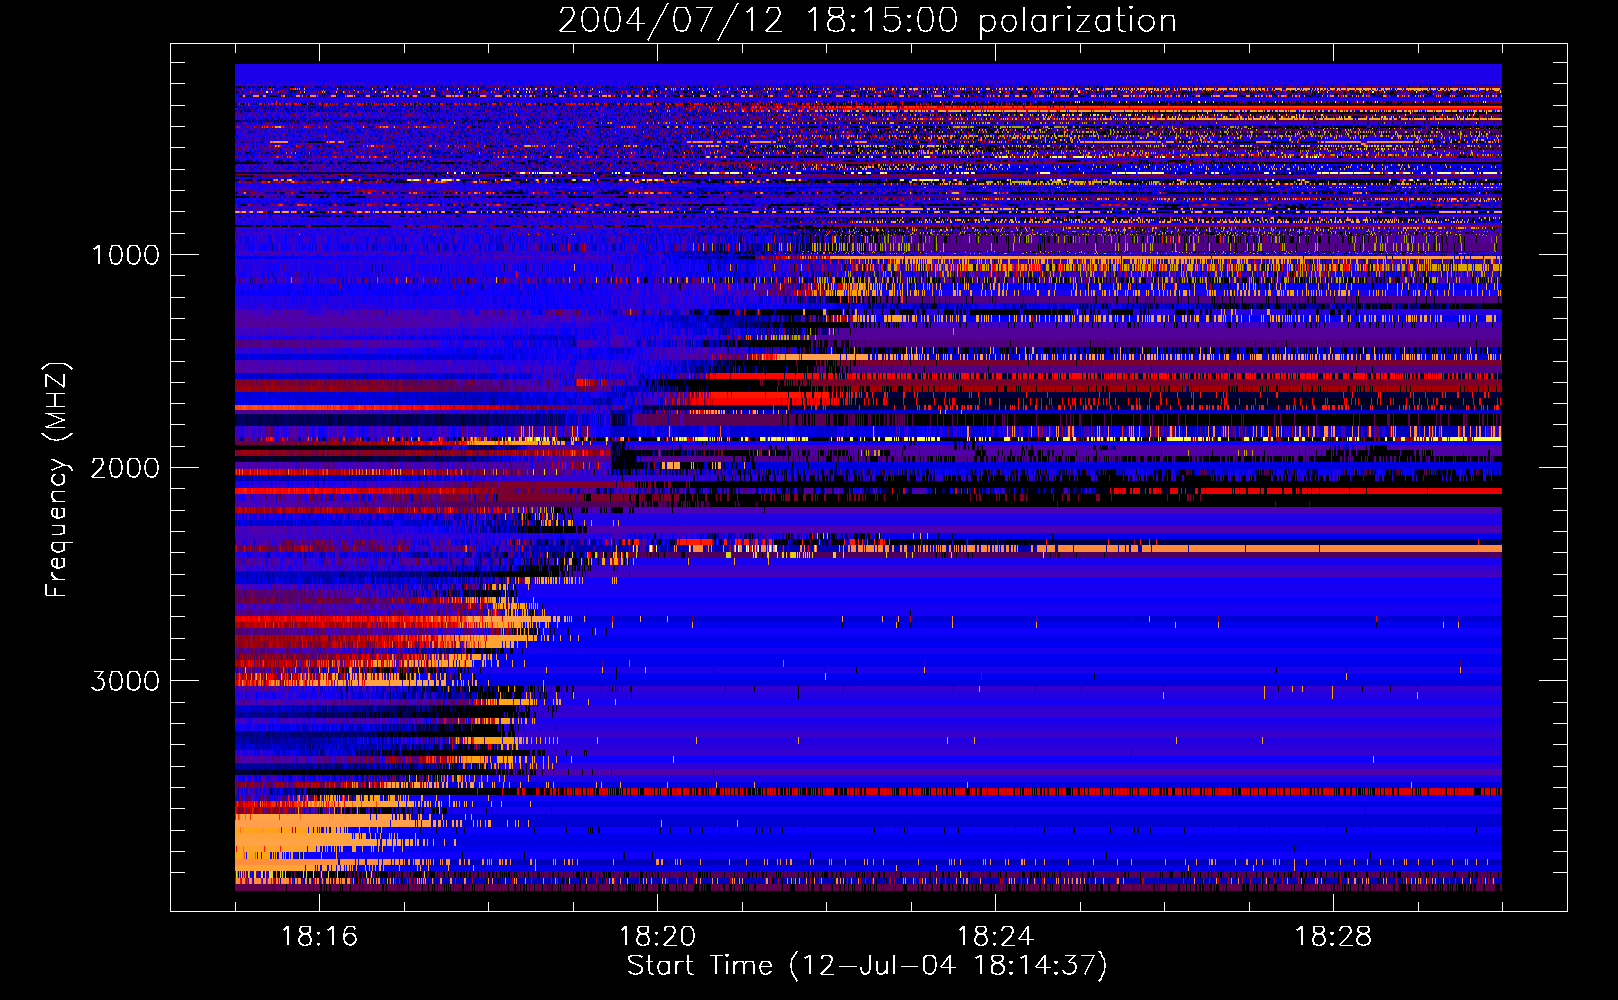Viewport: 1618px width, 1000px height.
Task: Click the "3000" frequency tick label
Action: click(125, 681)
